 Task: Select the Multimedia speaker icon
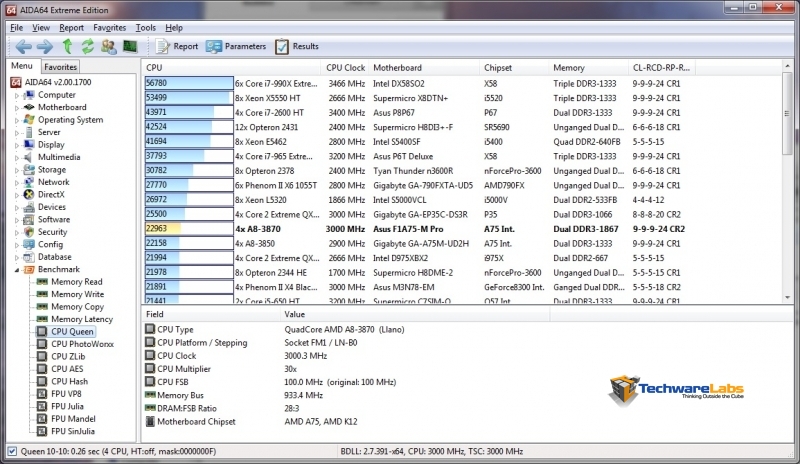pos(29,157)
